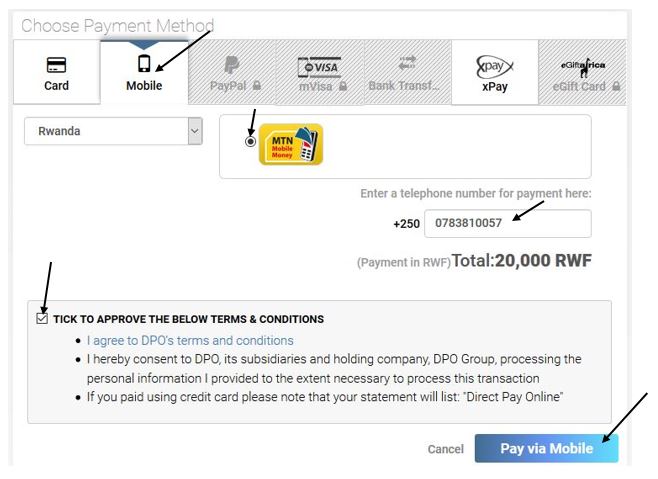Toggle the terms and conditions approval checkbox
Viewport: 658px width, 479px height.
tap(41, 319)
